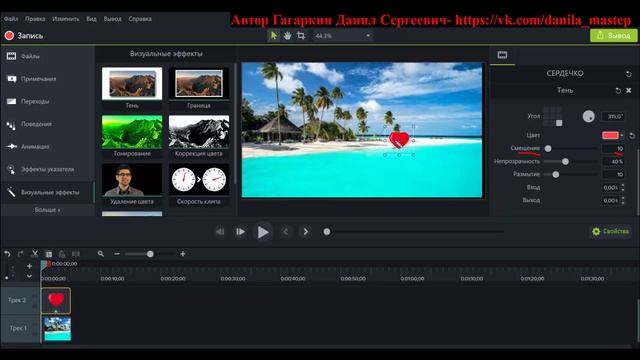
Task: Click the playback progress scrubber handle
Action: click(327, 232)
